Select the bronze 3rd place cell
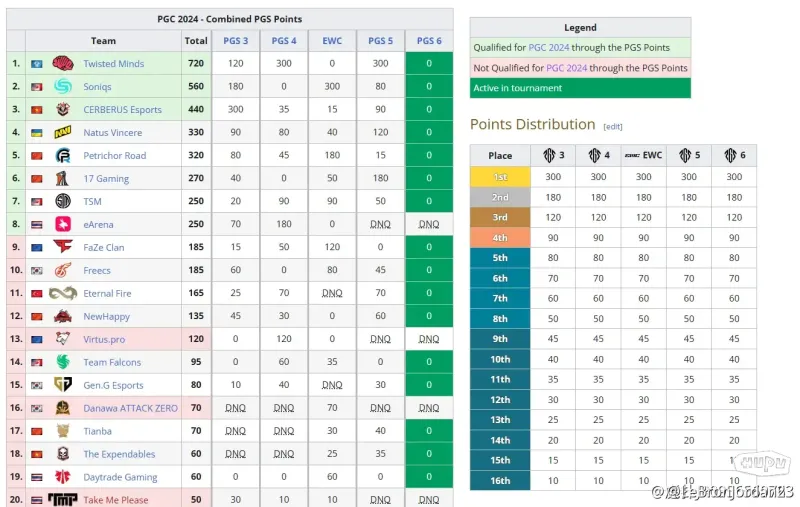 (500, 217)
